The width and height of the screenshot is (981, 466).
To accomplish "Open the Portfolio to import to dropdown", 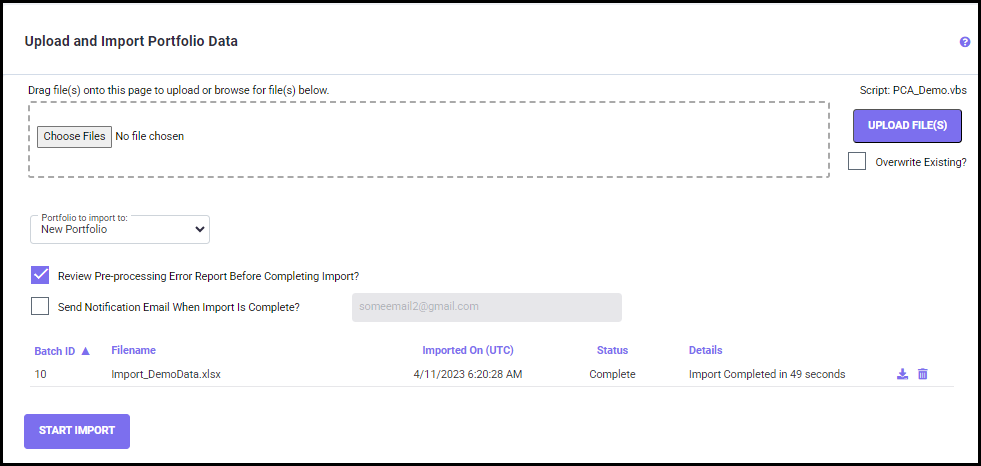I will [x=120, y=229].
